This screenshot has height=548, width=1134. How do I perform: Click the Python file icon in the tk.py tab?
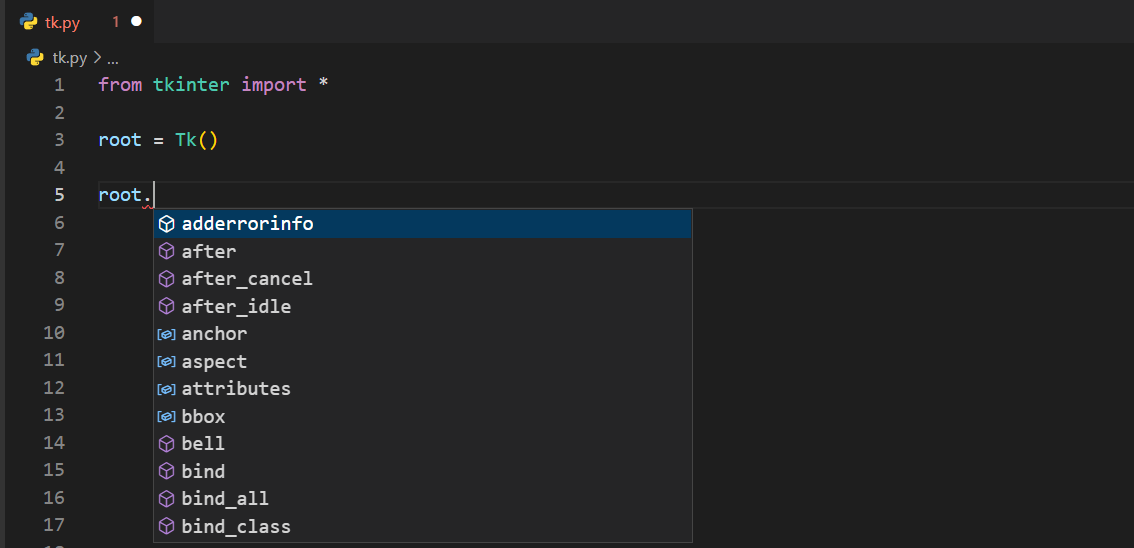click(x=29, y=21)
